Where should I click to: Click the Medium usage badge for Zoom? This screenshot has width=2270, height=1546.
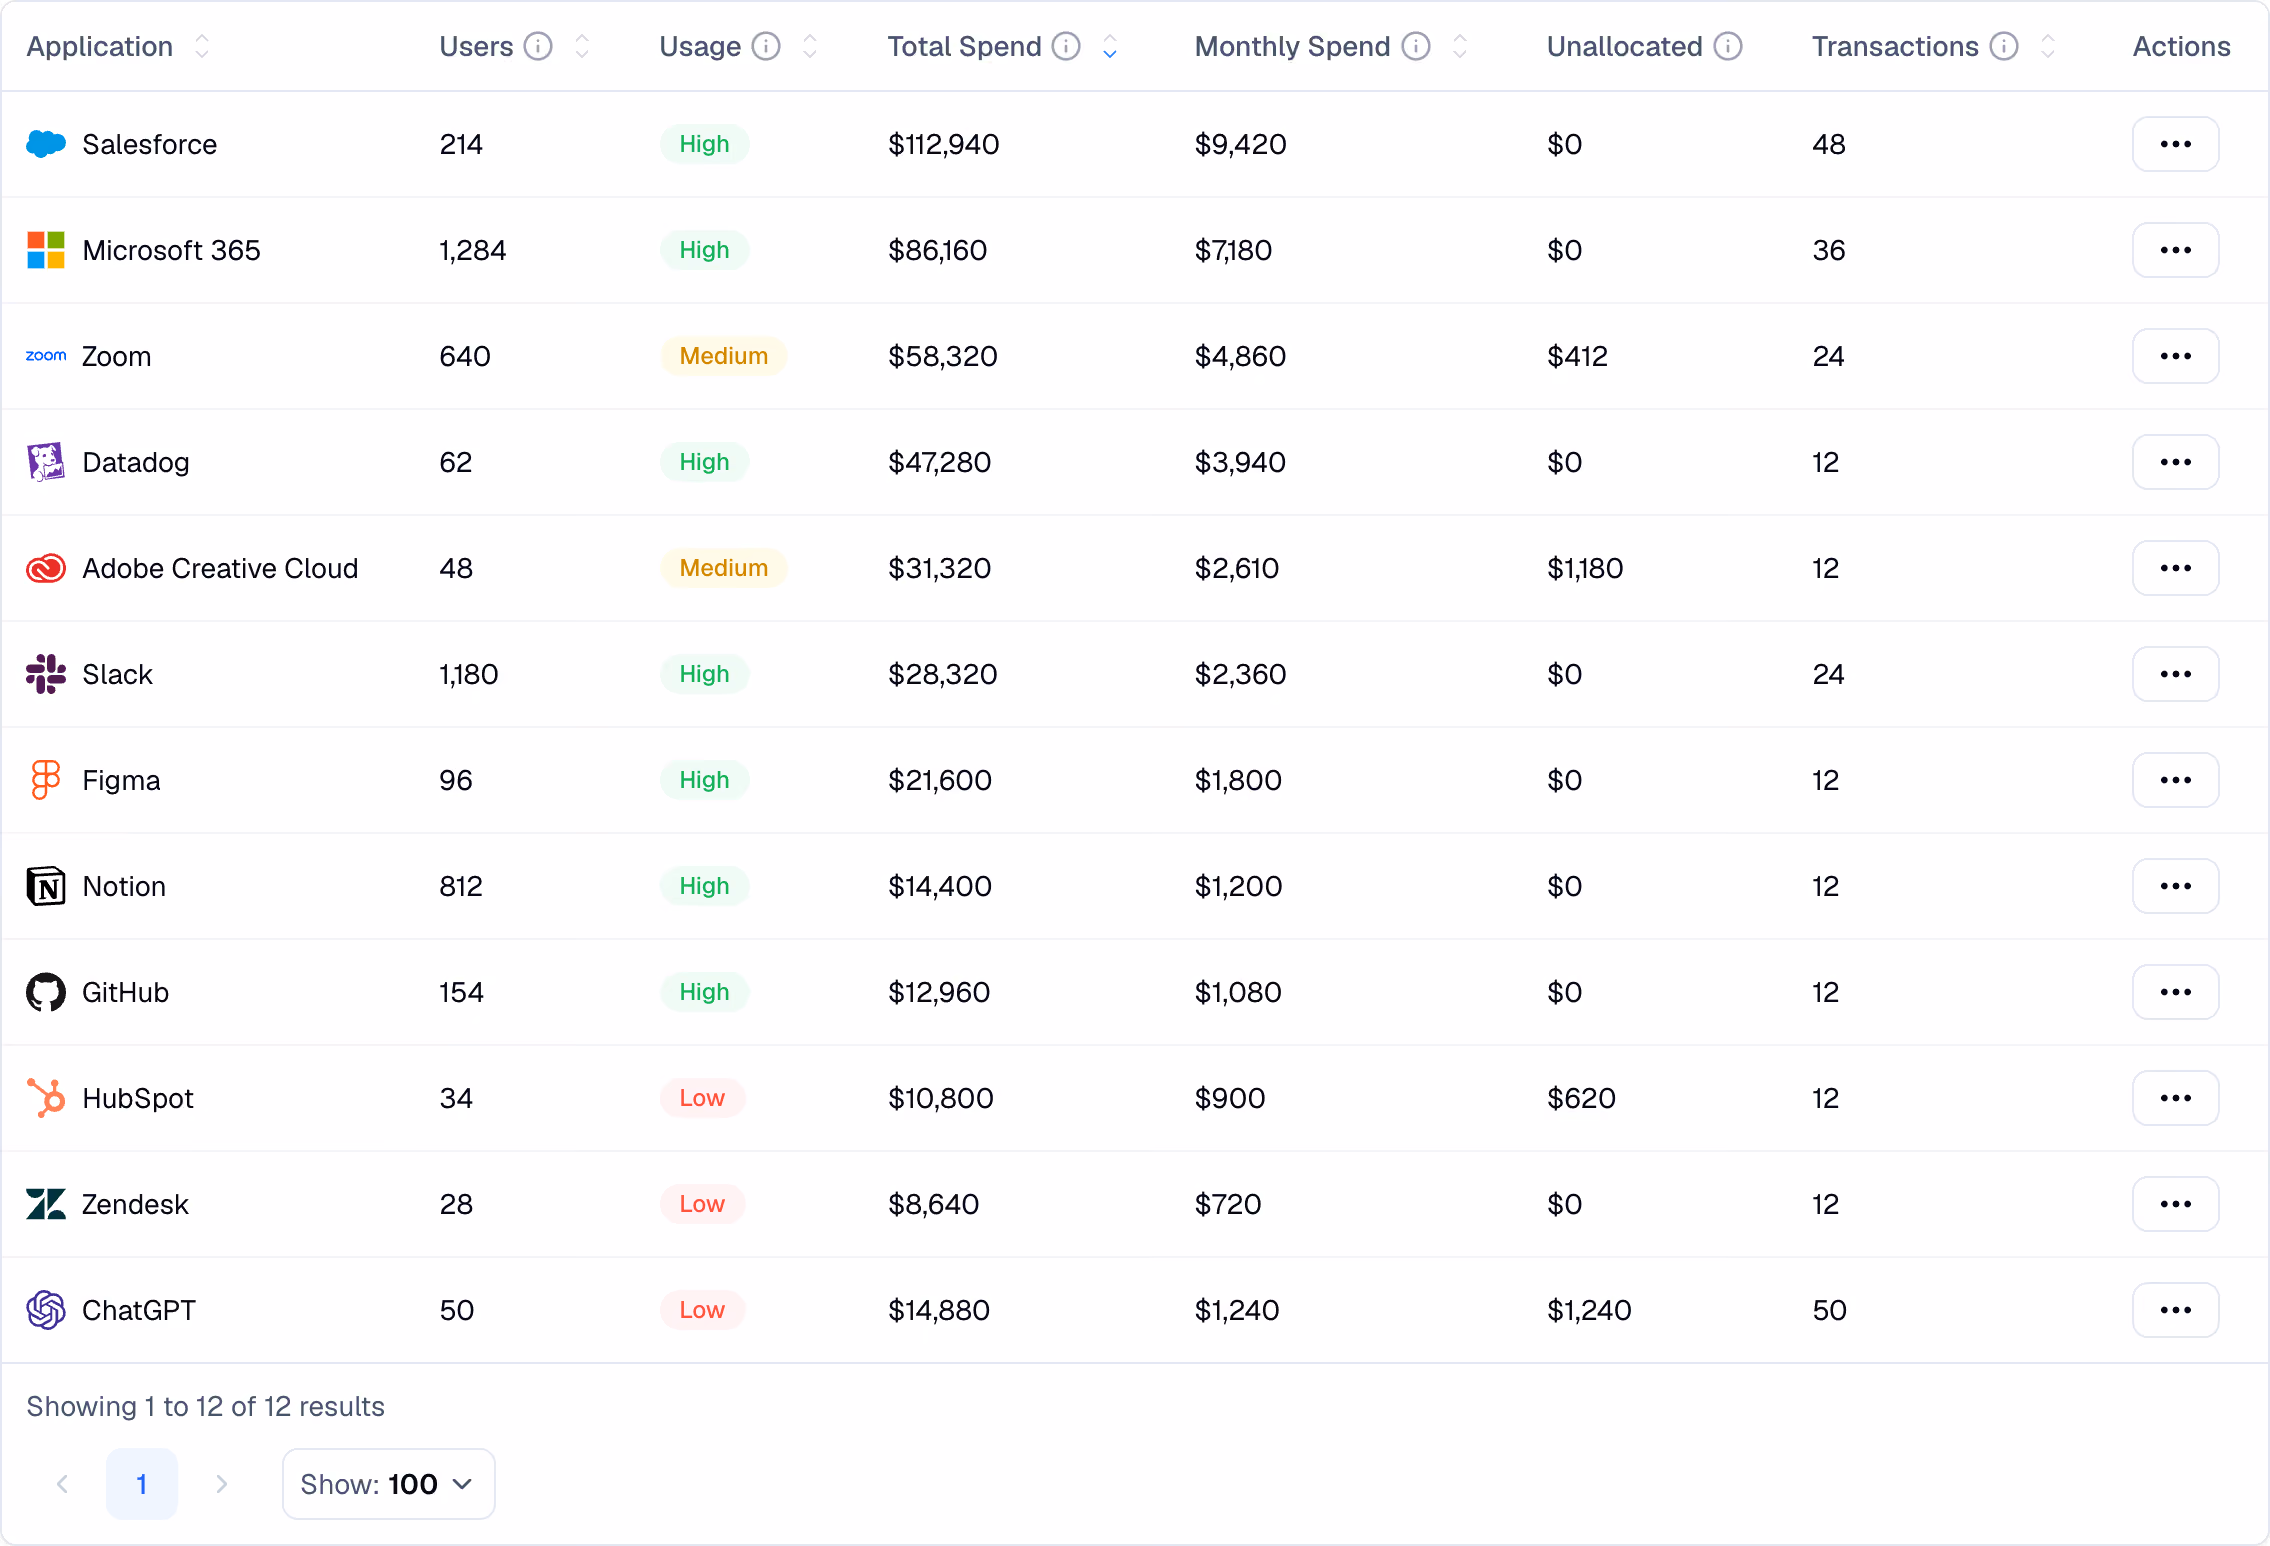tap(724, 356)
